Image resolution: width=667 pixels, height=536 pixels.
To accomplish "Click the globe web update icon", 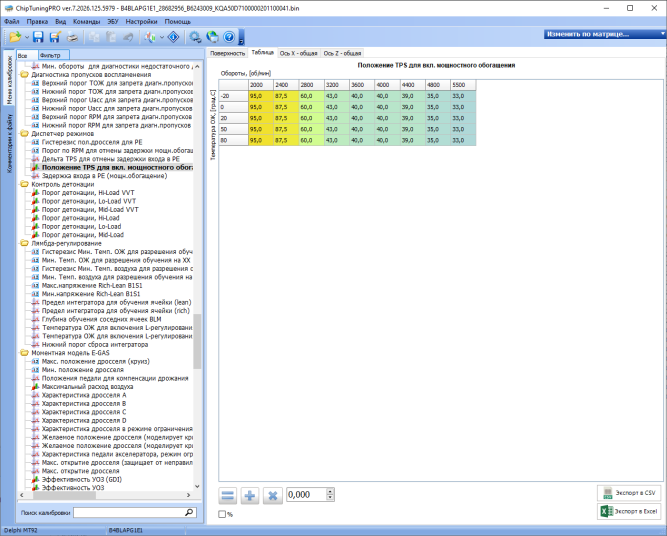I will 212,37.
